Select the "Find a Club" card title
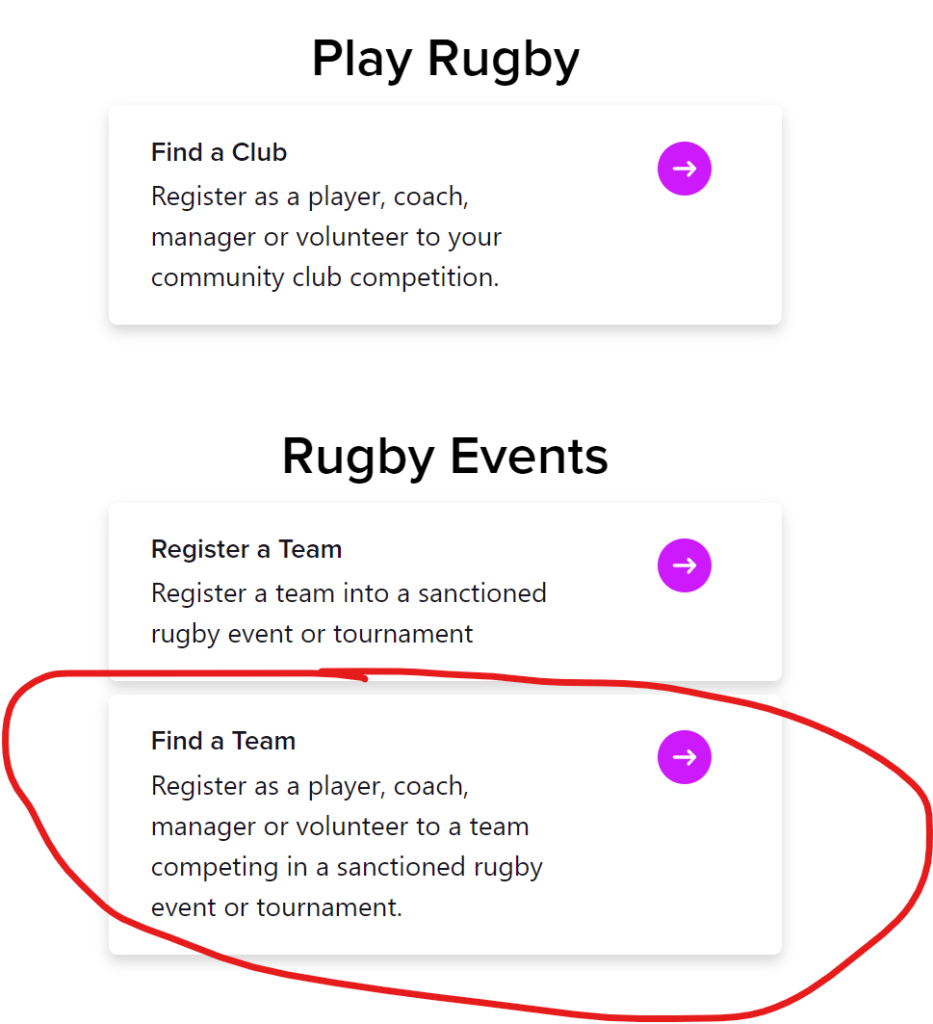This screenshot has width=933, height=1024. 219,153
